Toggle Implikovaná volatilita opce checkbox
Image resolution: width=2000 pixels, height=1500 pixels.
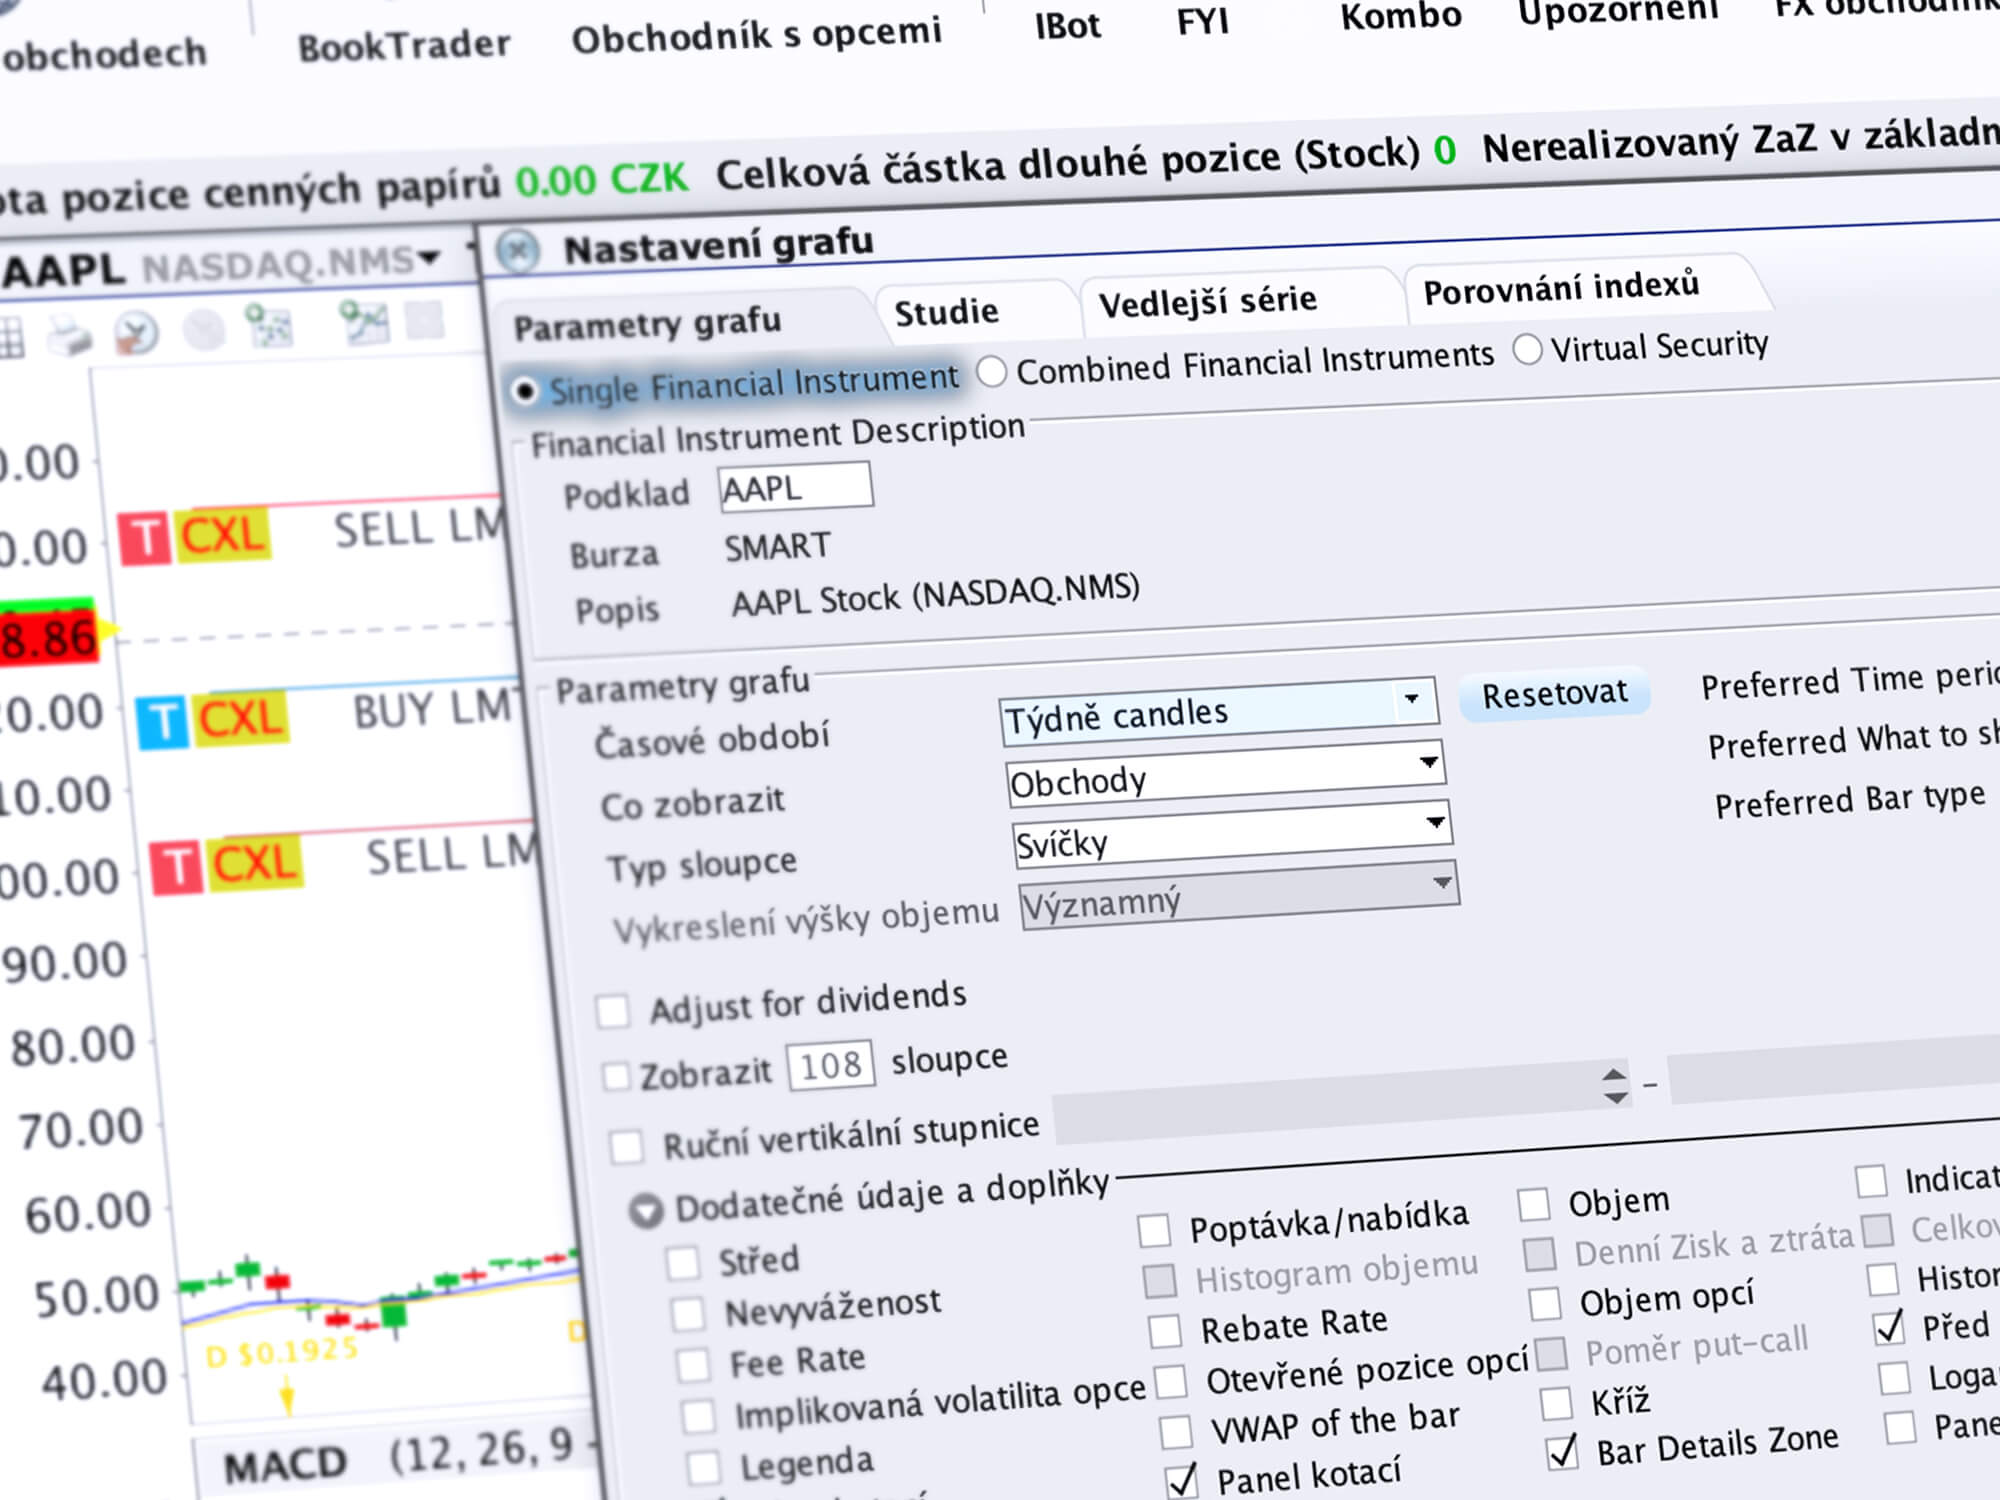click(699, 1416)
